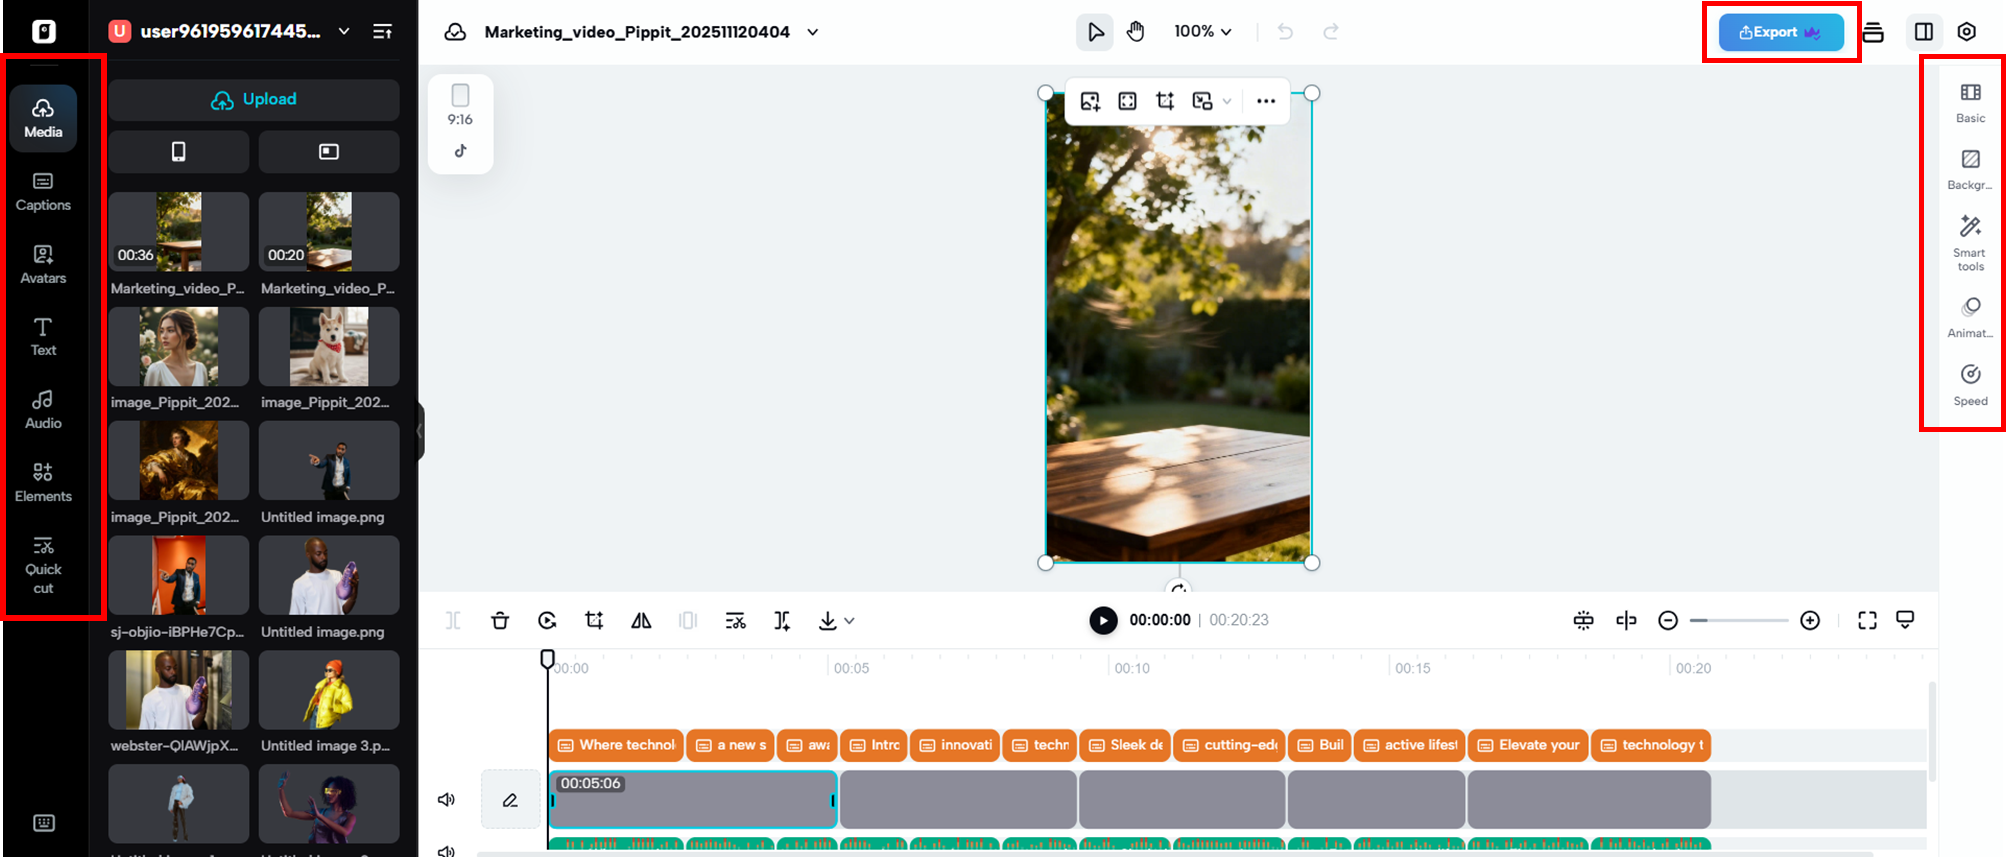This screenshot has width=2006, height=857.
Task: Click the rotate handle below the canvas
Action: pyautogui.click(x=1179, y=588)
